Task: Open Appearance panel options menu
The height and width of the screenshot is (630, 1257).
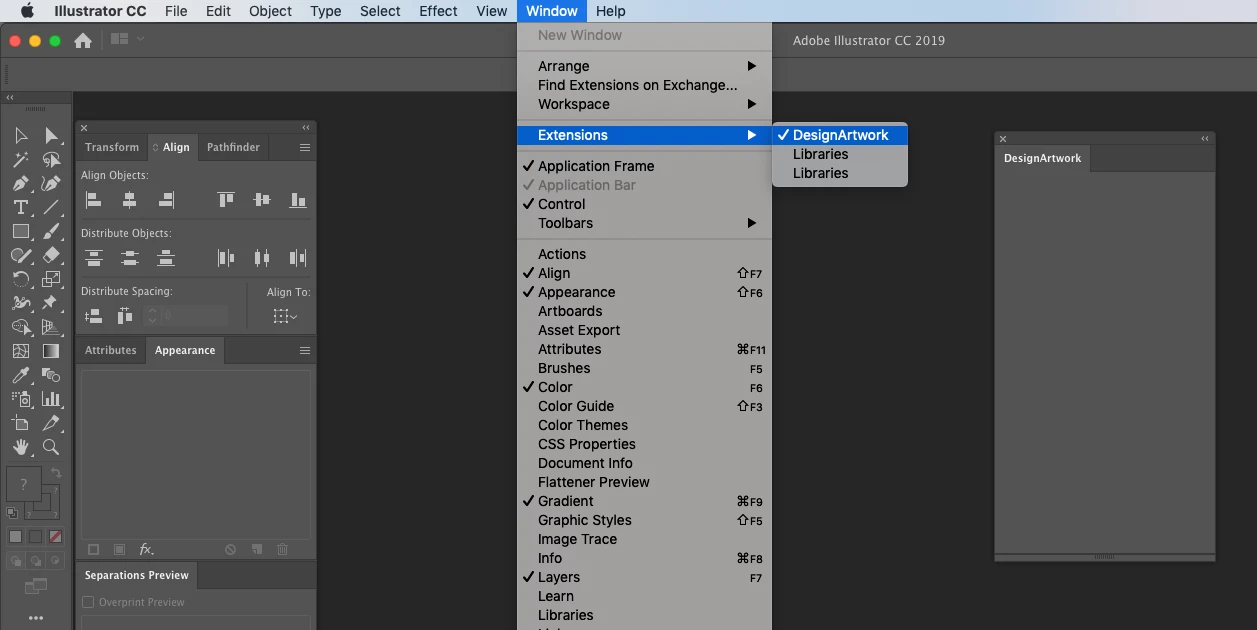Action: (305, 350)
